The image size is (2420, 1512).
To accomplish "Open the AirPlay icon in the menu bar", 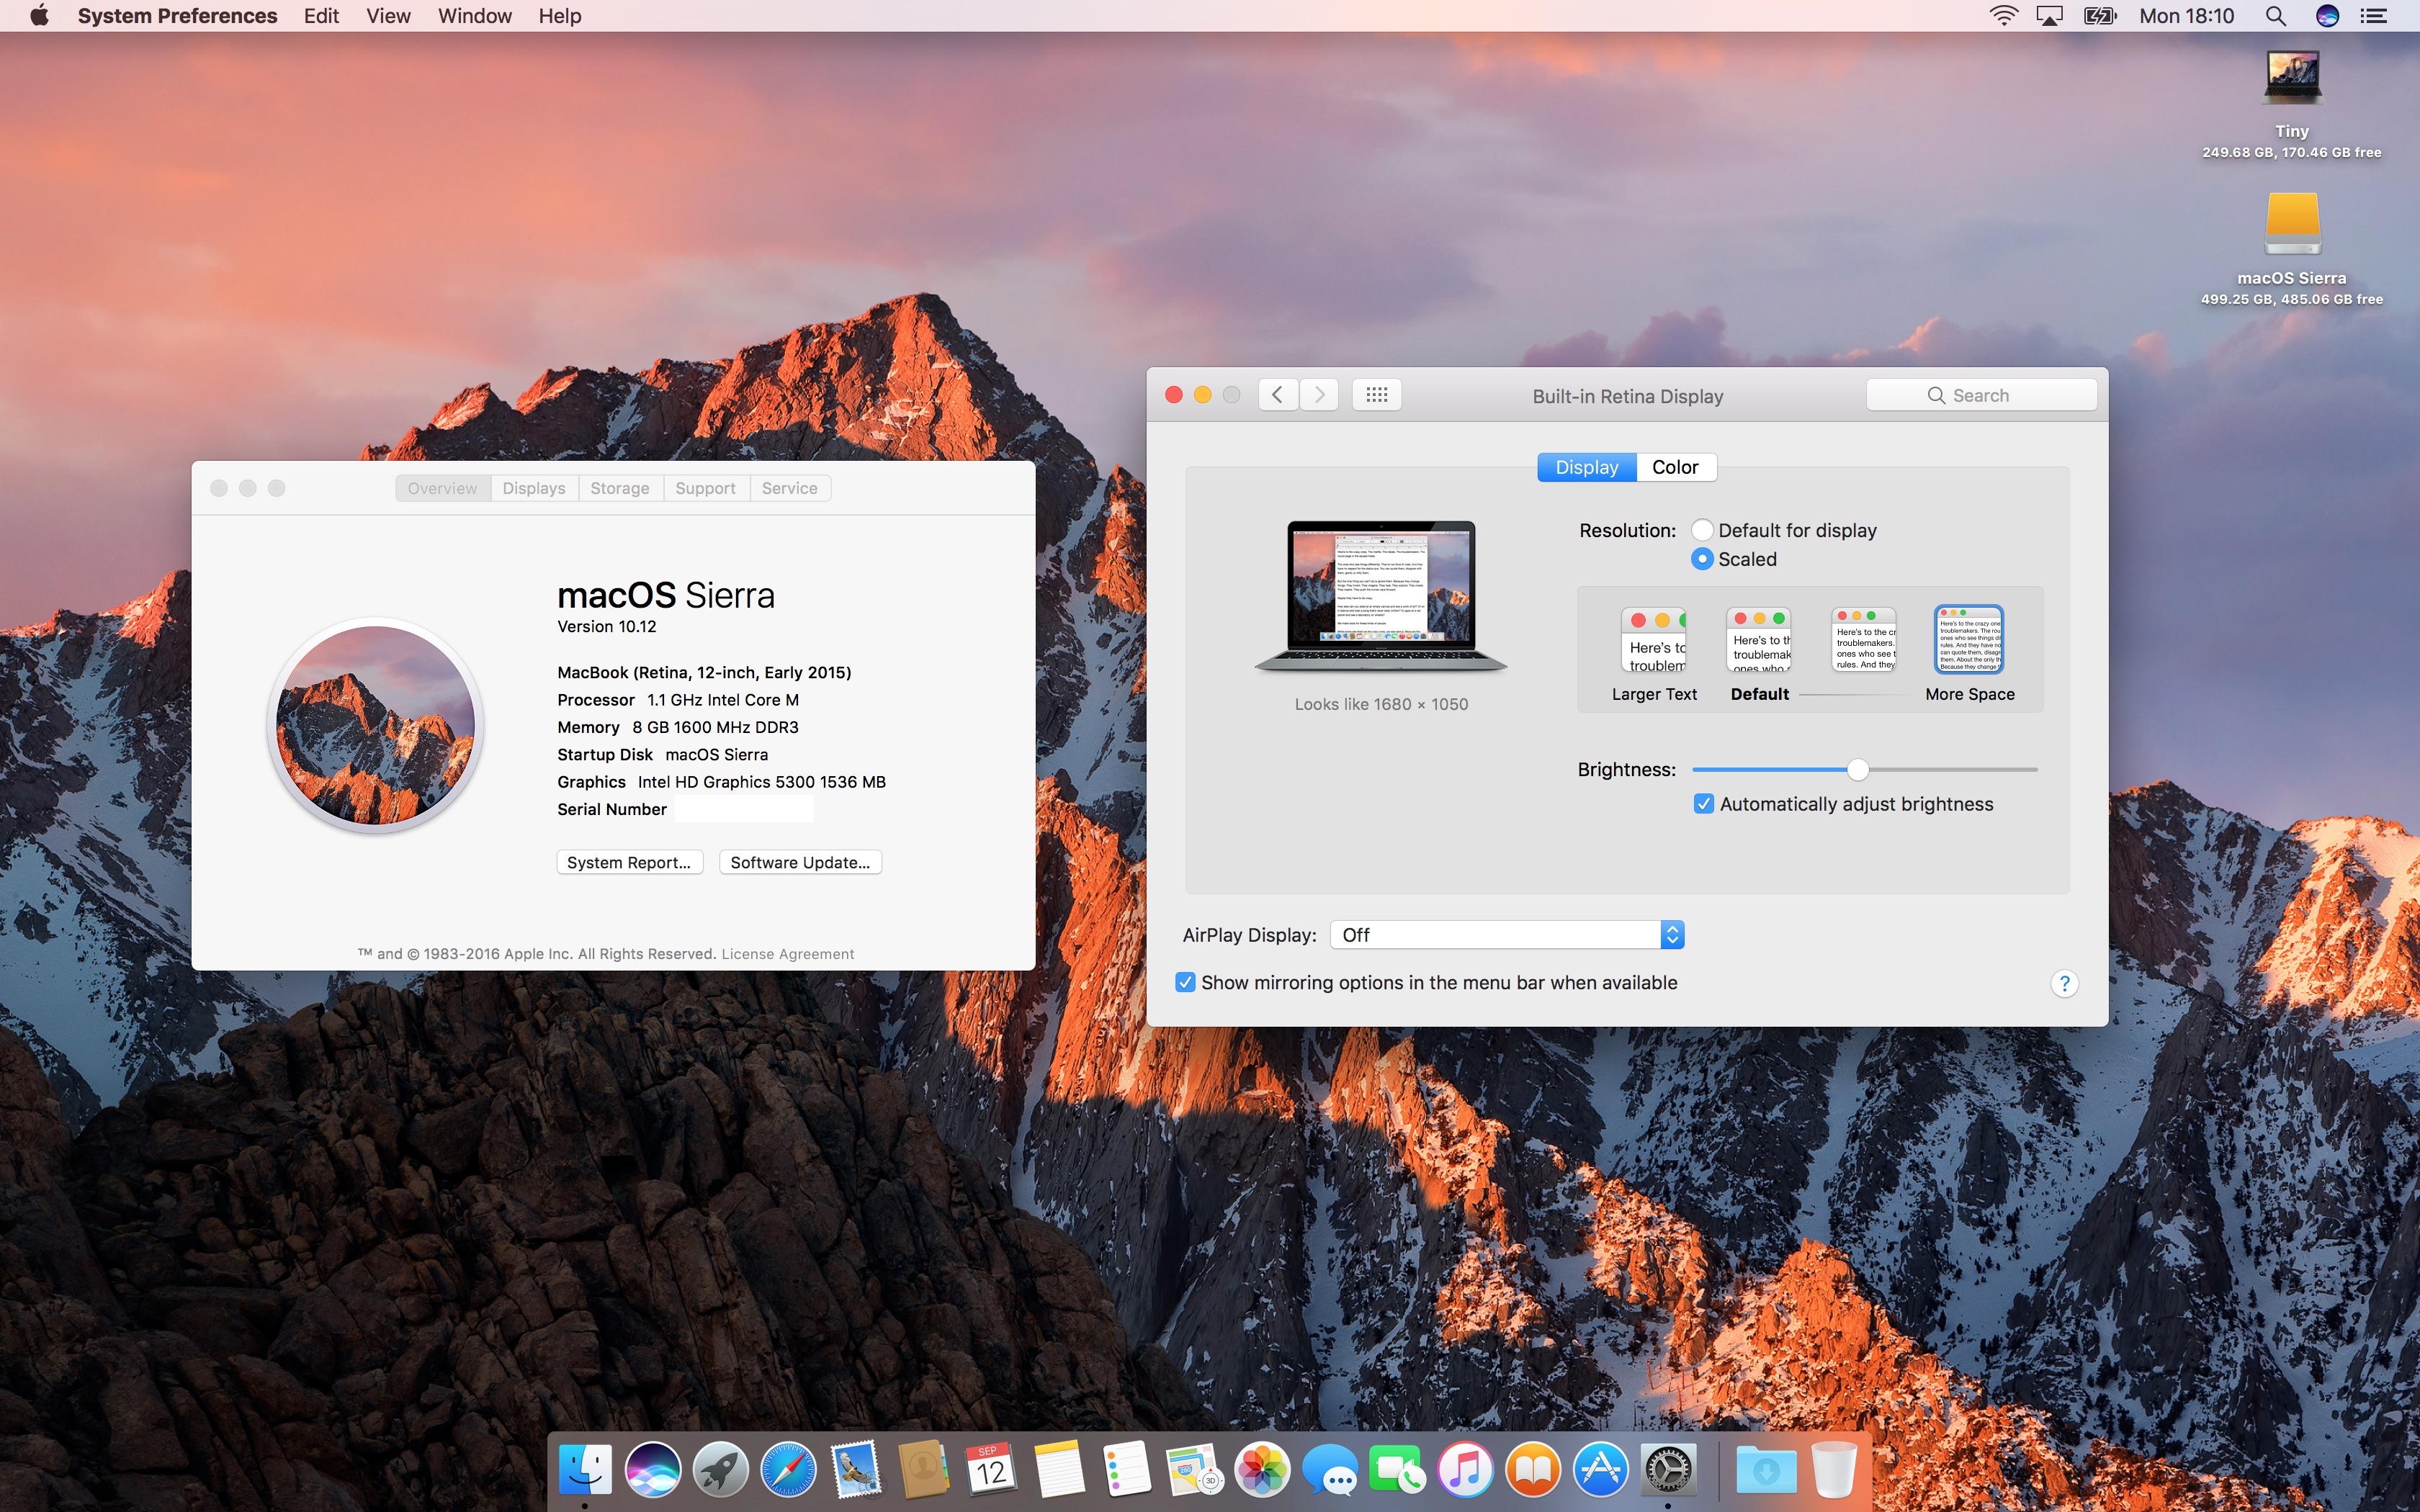I will [x=2049, y=16].
